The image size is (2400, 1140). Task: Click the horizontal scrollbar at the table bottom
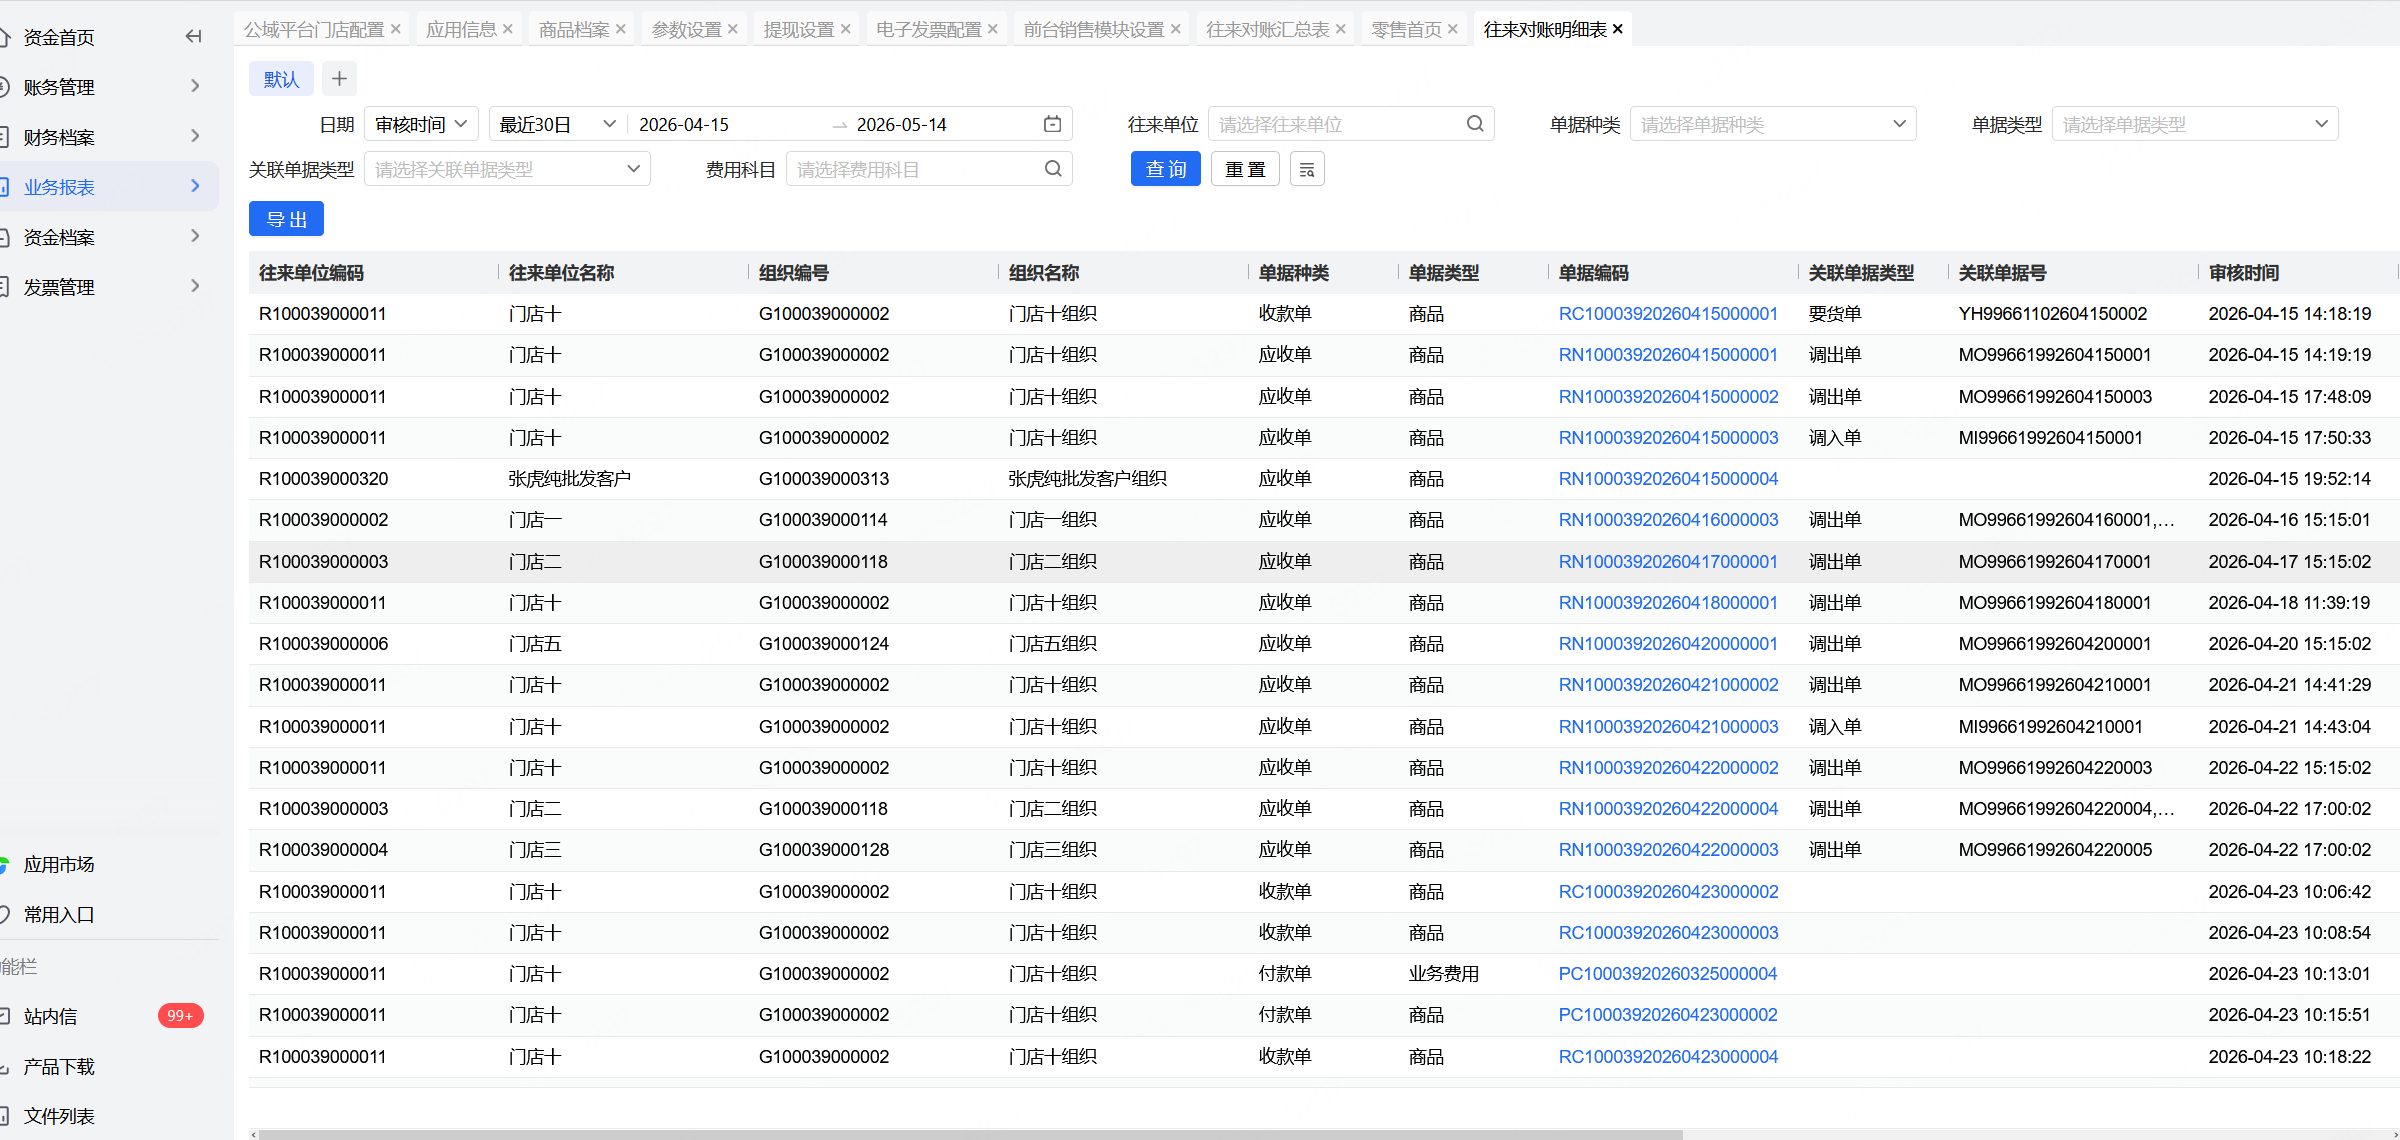pos(970,1134)
